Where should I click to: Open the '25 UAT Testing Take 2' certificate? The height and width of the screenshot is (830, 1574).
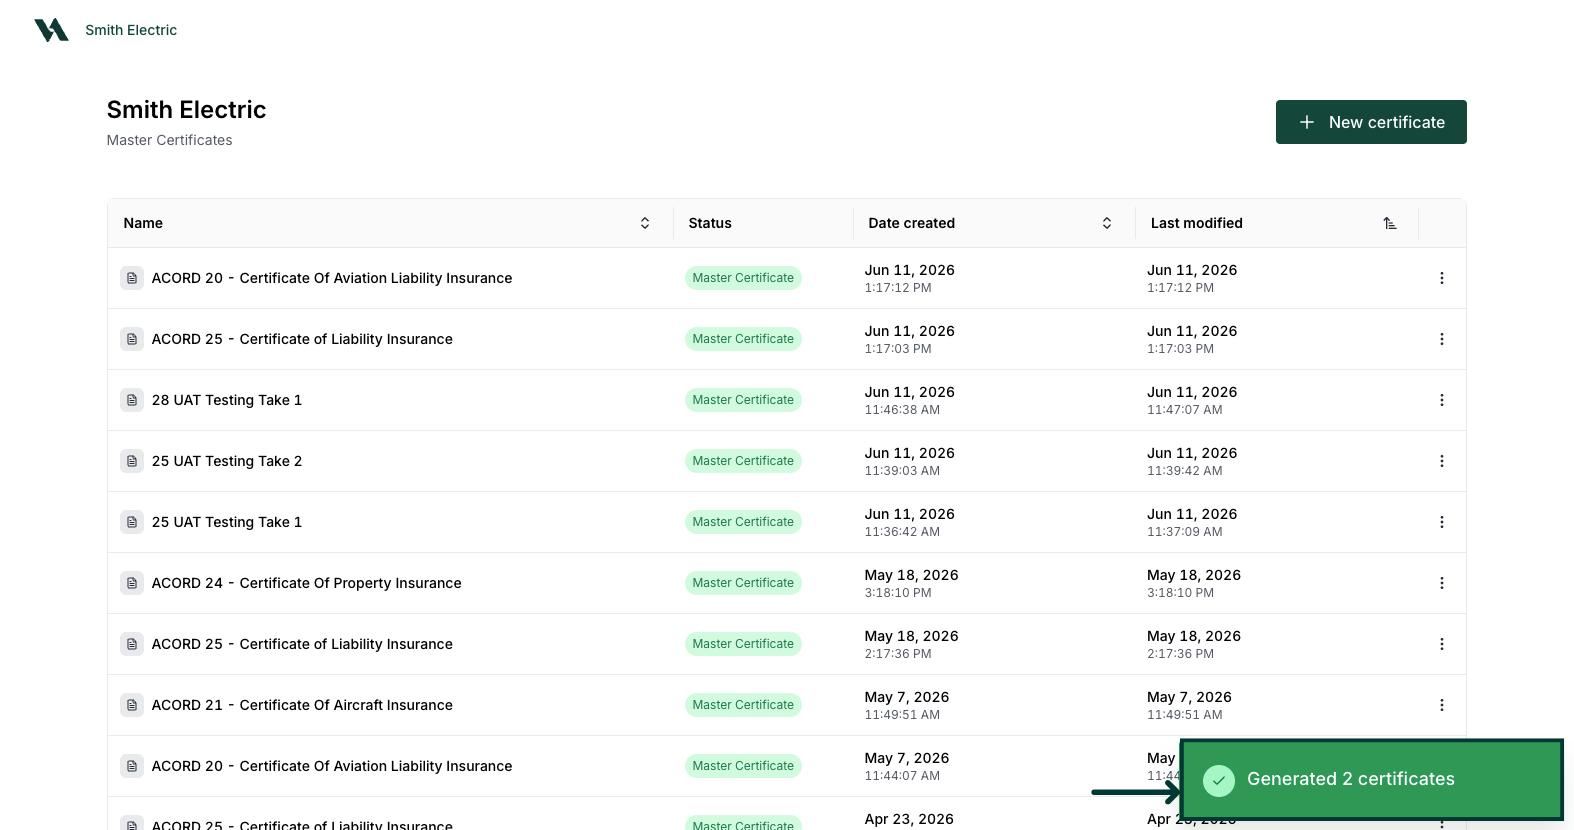point(227,461)
